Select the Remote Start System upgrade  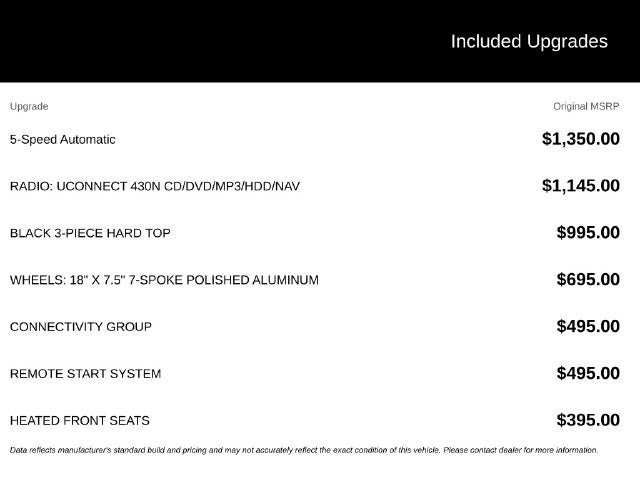tap(85, 373)
